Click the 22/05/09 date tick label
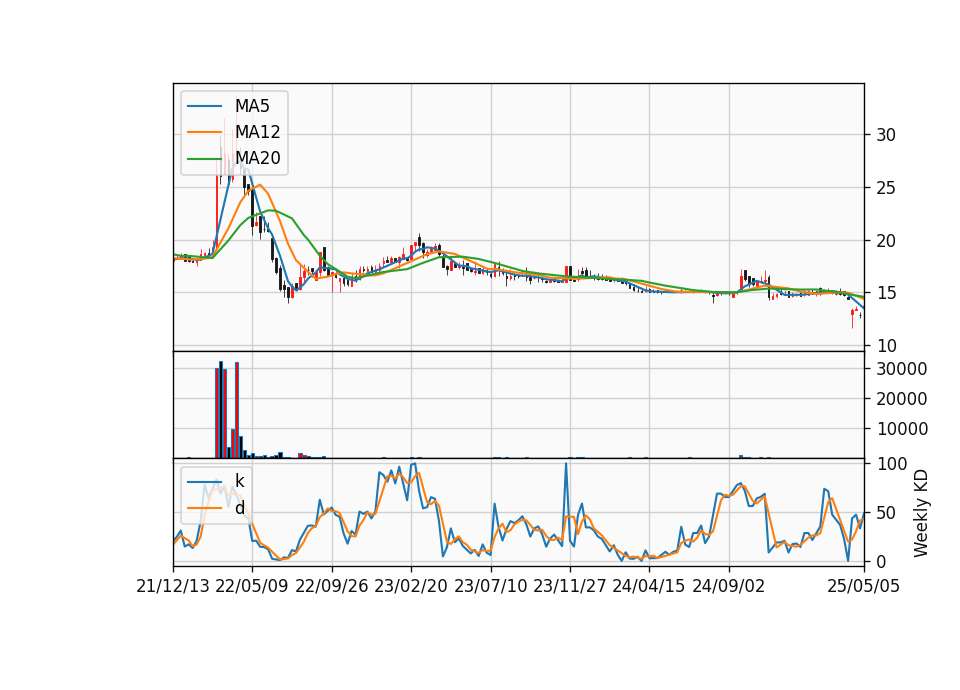 (x=252, y=586)
